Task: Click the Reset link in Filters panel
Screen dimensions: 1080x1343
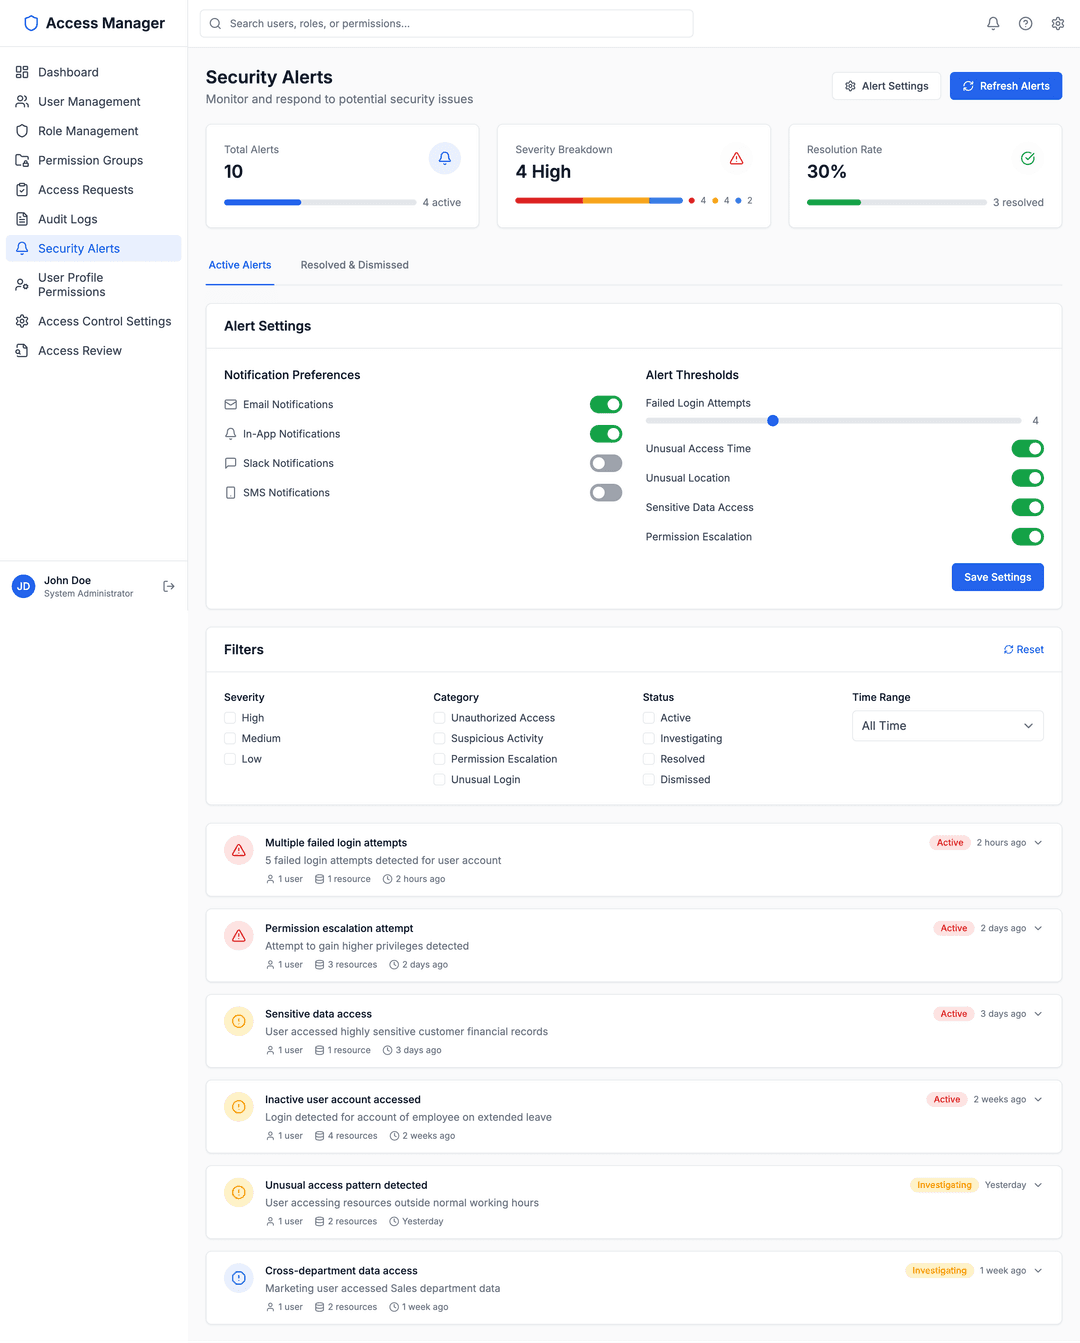Action: pyautogui.click(x=1023, y=649)
